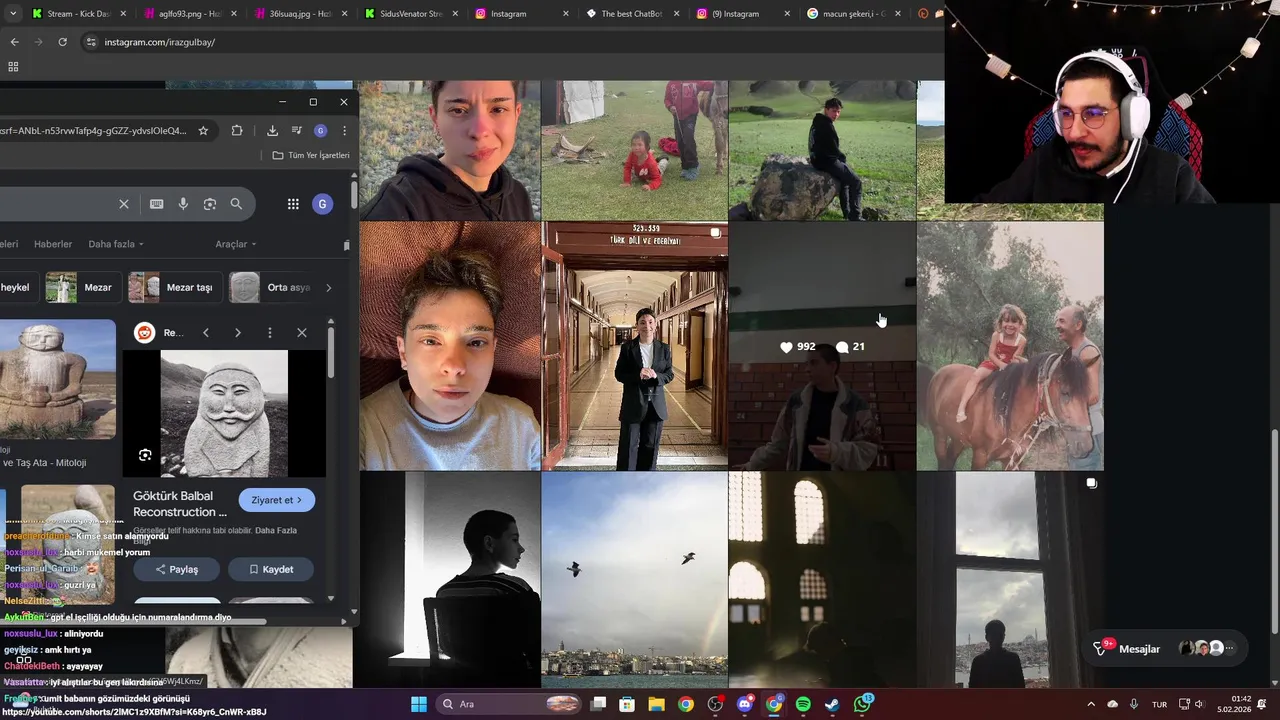Click the taskbar Ara search box

coord(506,704)
